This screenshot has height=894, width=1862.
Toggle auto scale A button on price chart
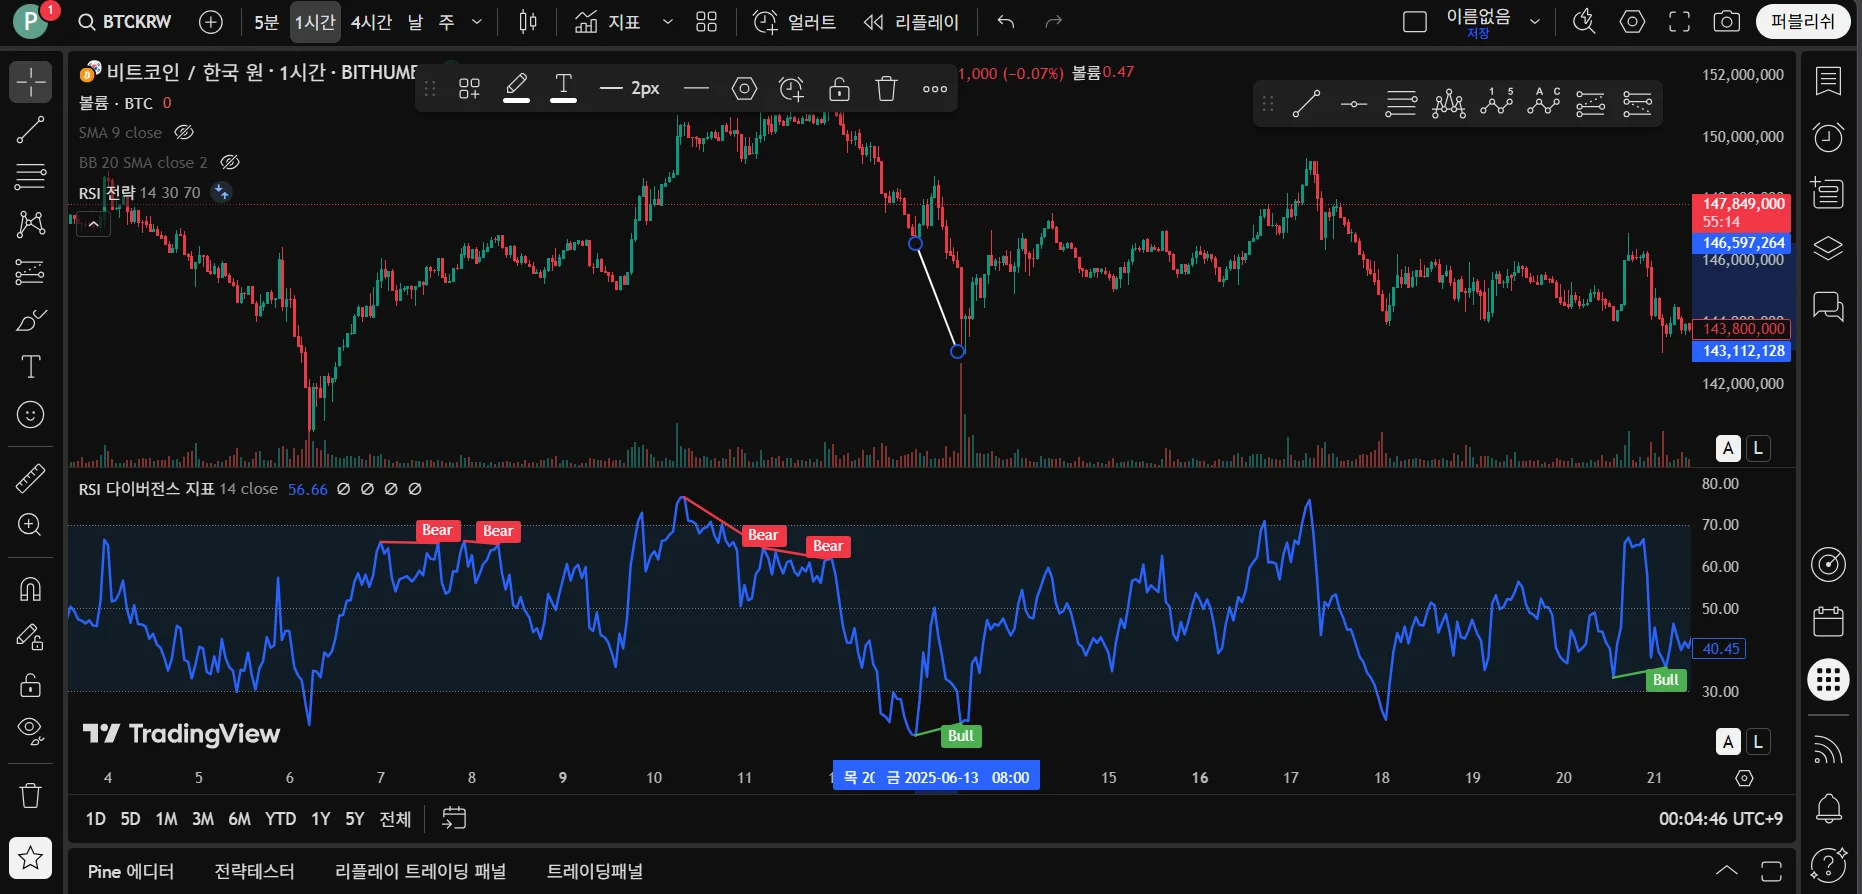coord(1728,448)
